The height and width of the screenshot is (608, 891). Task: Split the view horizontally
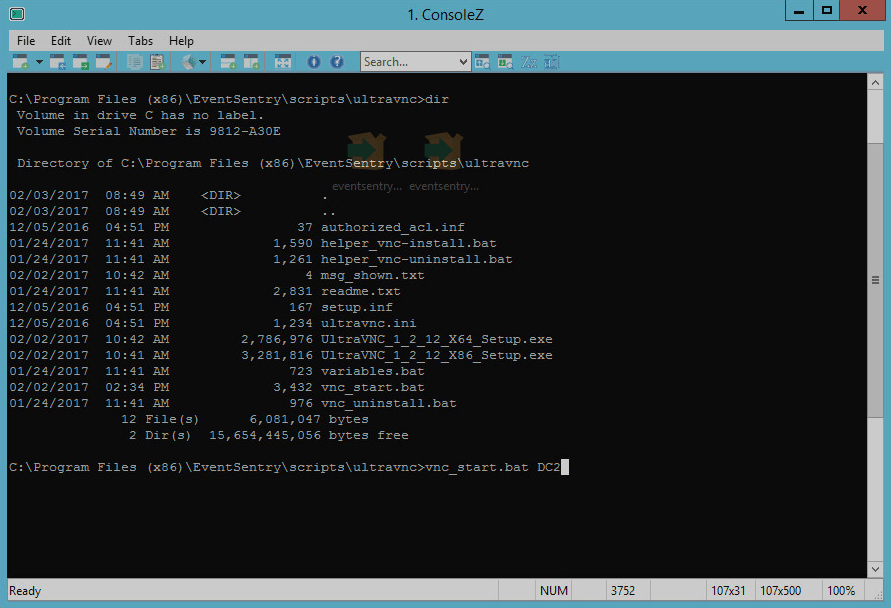pyautogui.click(x=228, y=61)
